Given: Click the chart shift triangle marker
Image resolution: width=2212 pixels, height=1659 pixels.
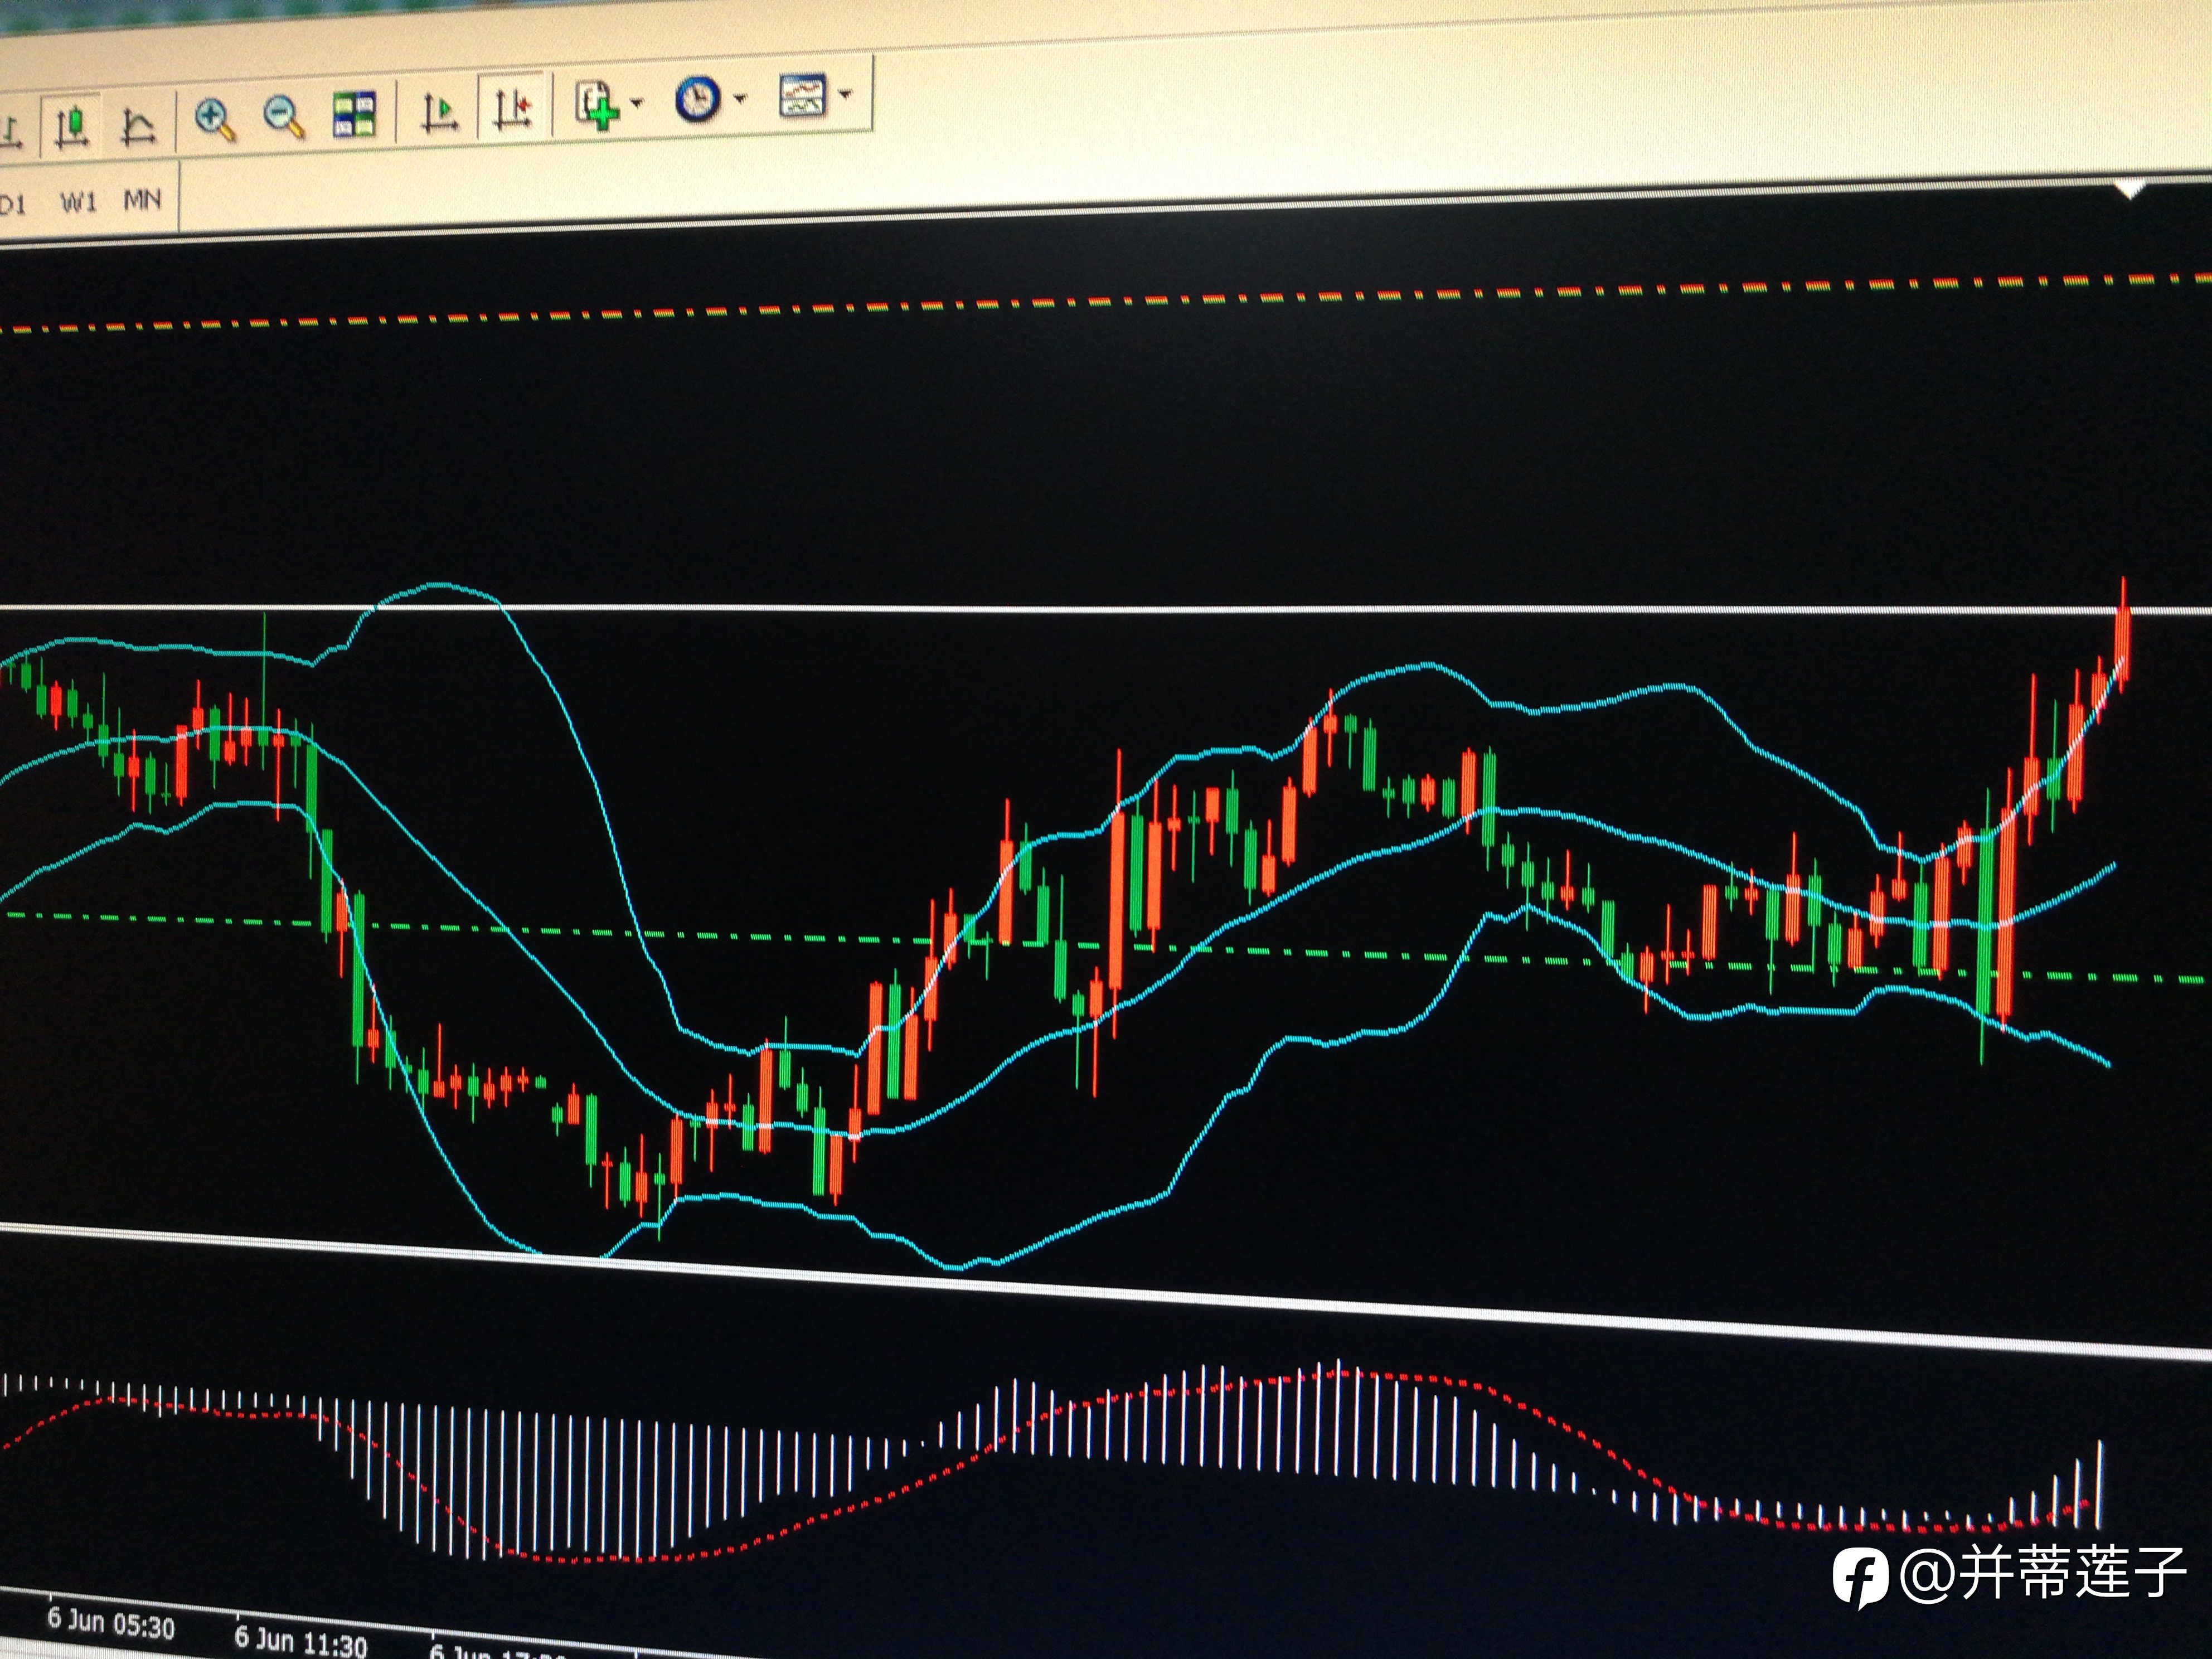Looking at the screenshot, I should pyautogui.click(x=2131, y=189).
